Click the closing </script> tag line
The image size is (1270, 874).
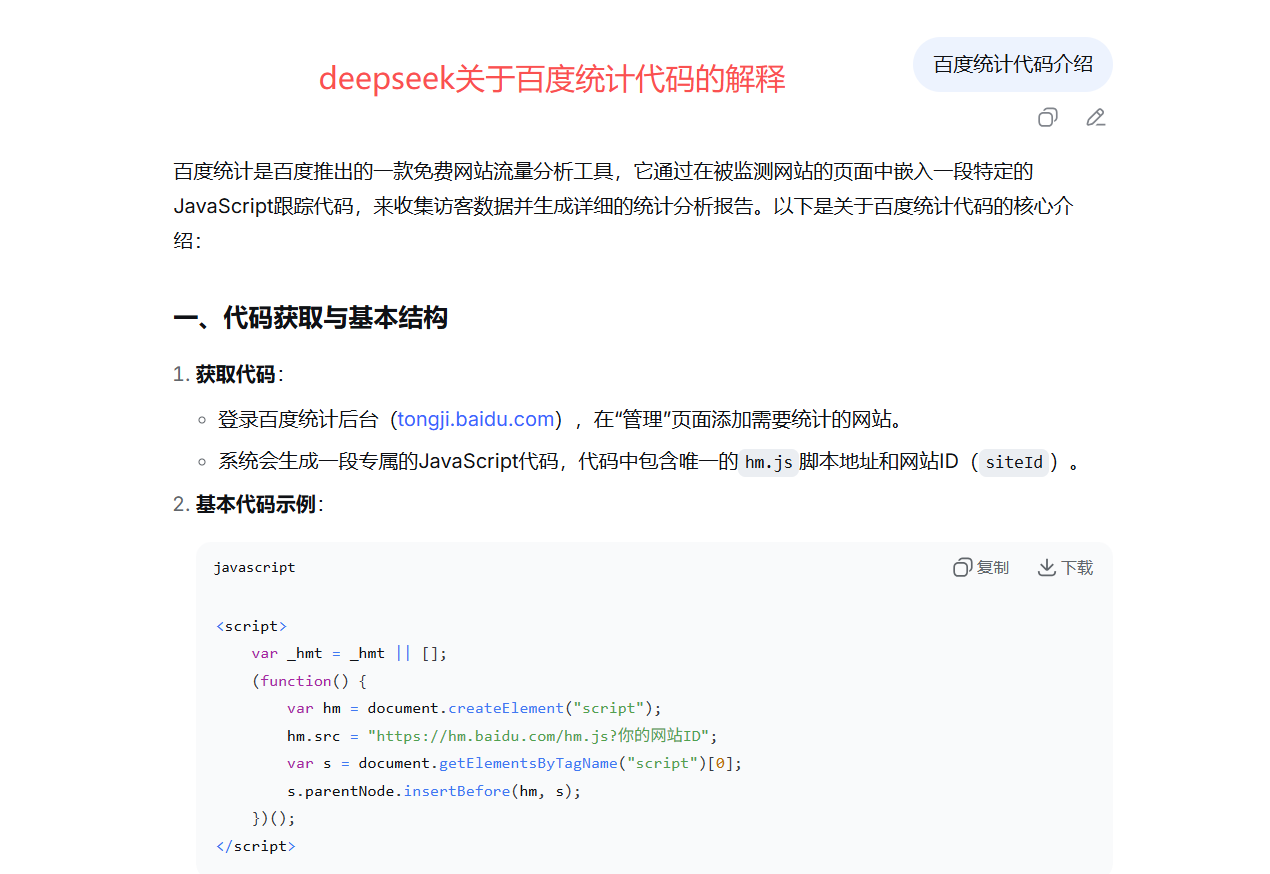pos(255,846)
